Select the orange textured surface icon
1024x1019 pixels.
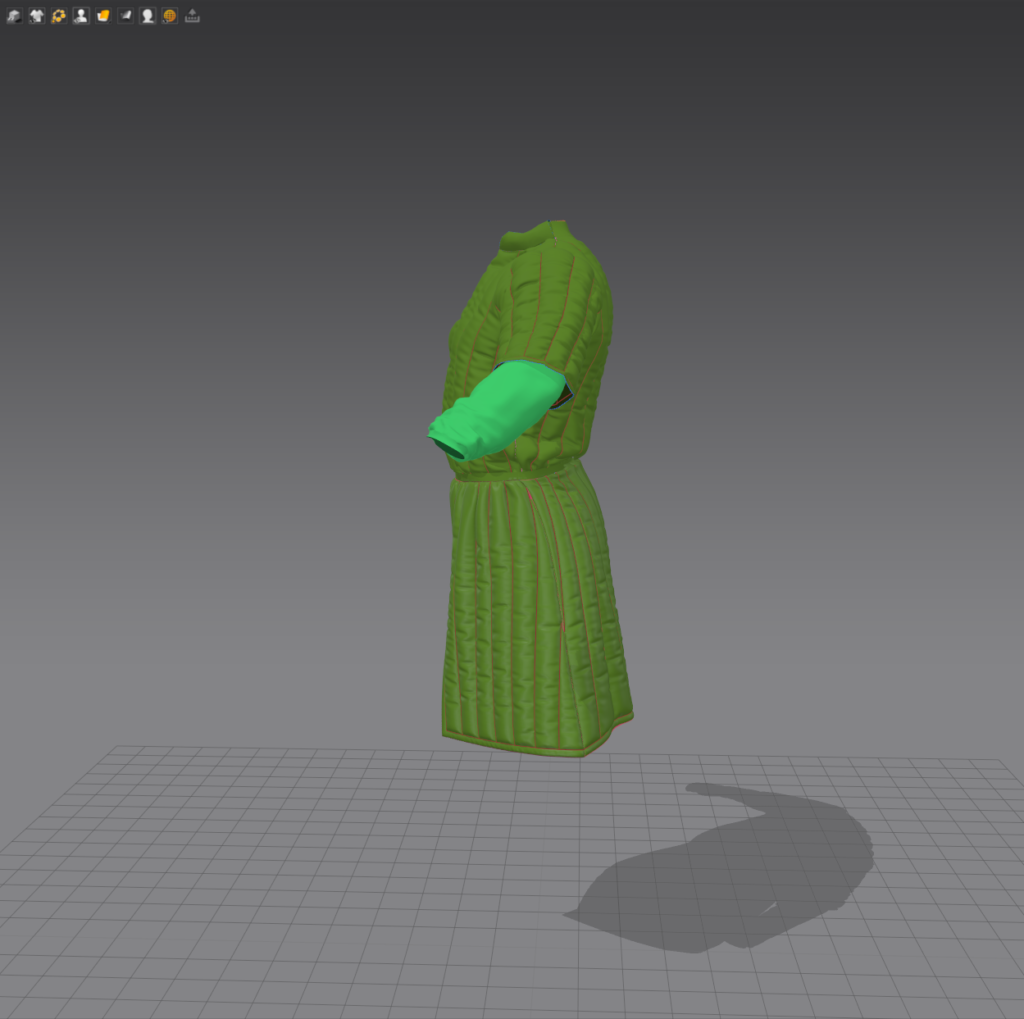[x=103, y=16]
